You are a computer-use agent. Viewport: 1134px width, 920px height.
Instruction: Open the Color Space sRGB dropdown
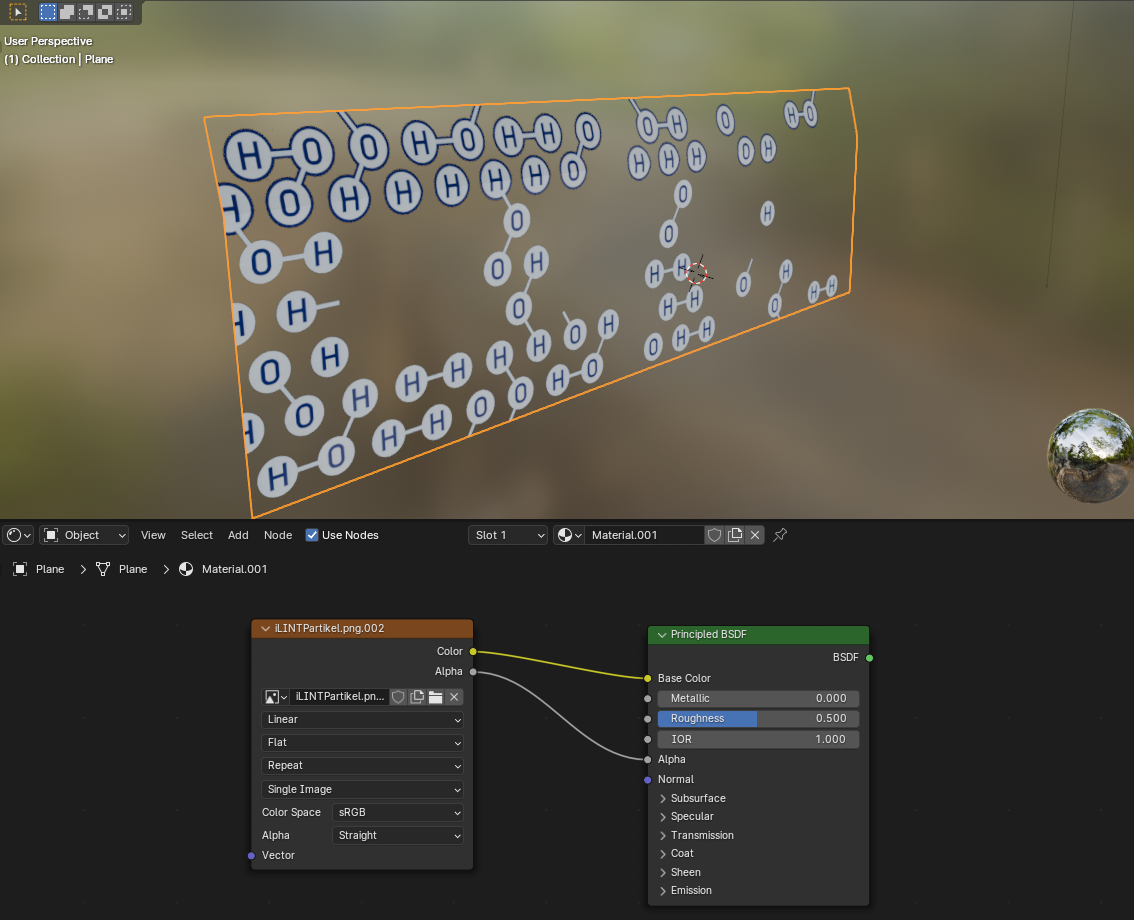tap(398, 812)
